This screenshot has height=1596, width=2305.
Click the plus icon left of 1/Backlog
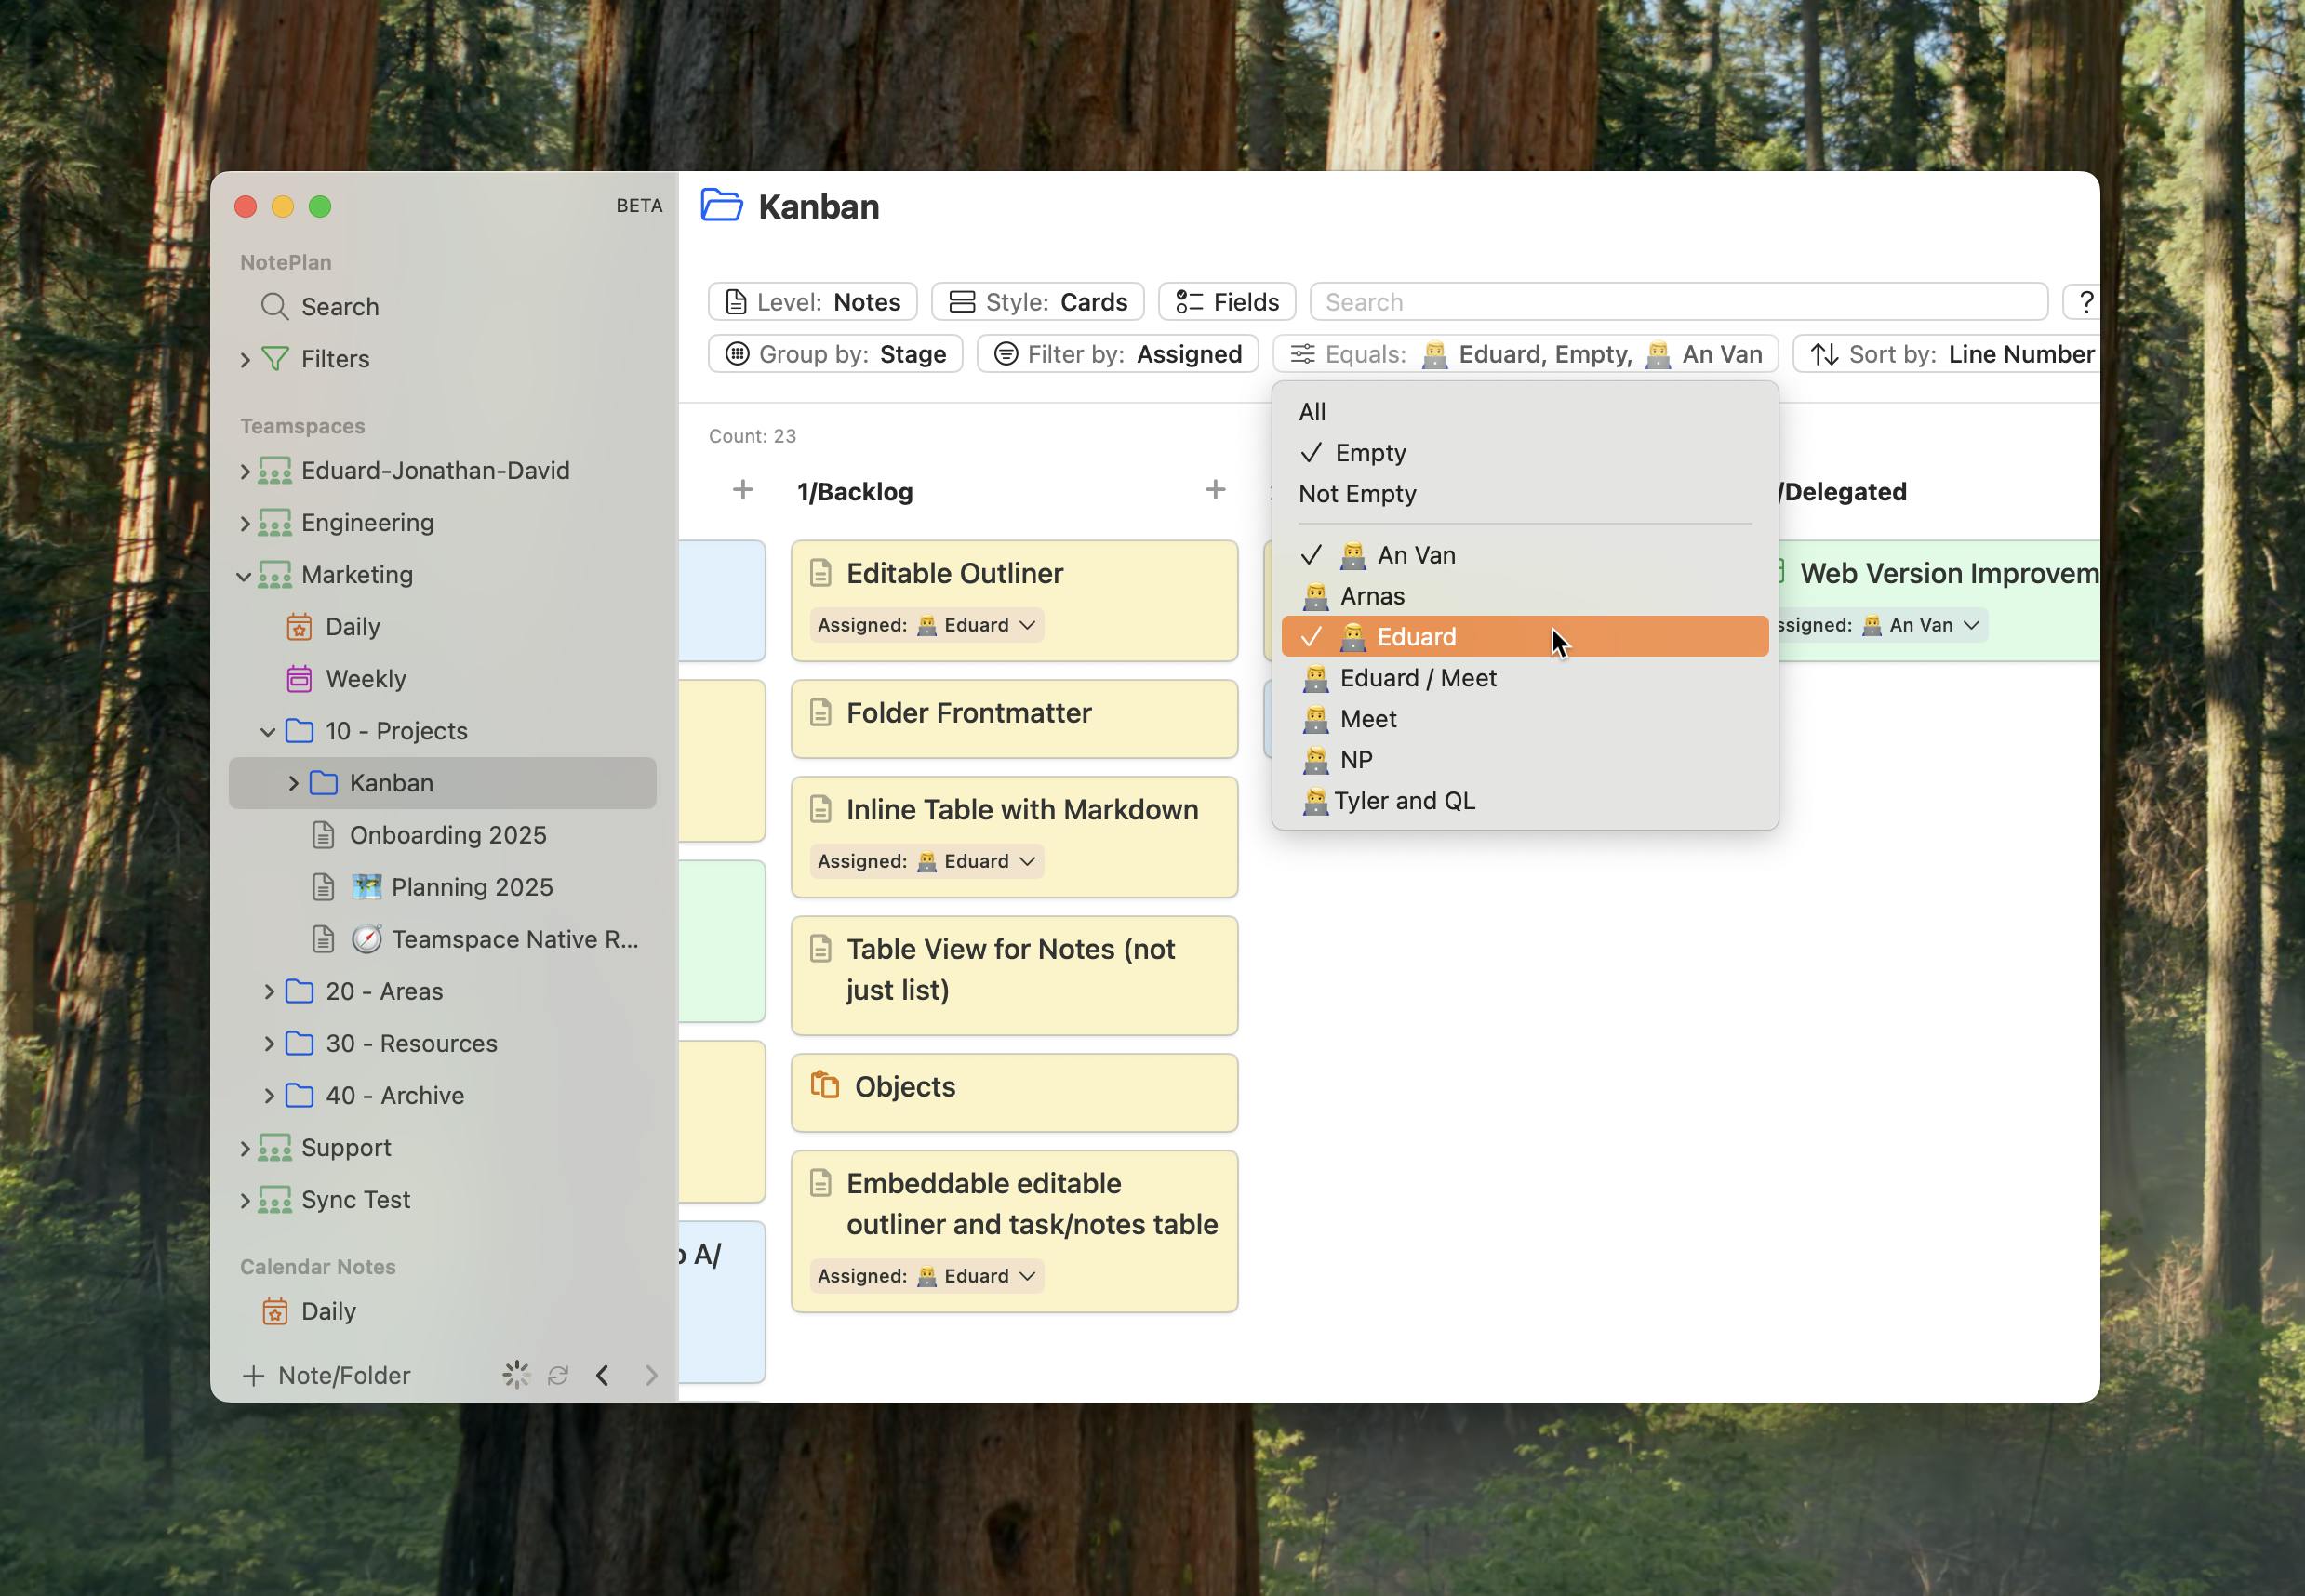click(x=742, y=489)
